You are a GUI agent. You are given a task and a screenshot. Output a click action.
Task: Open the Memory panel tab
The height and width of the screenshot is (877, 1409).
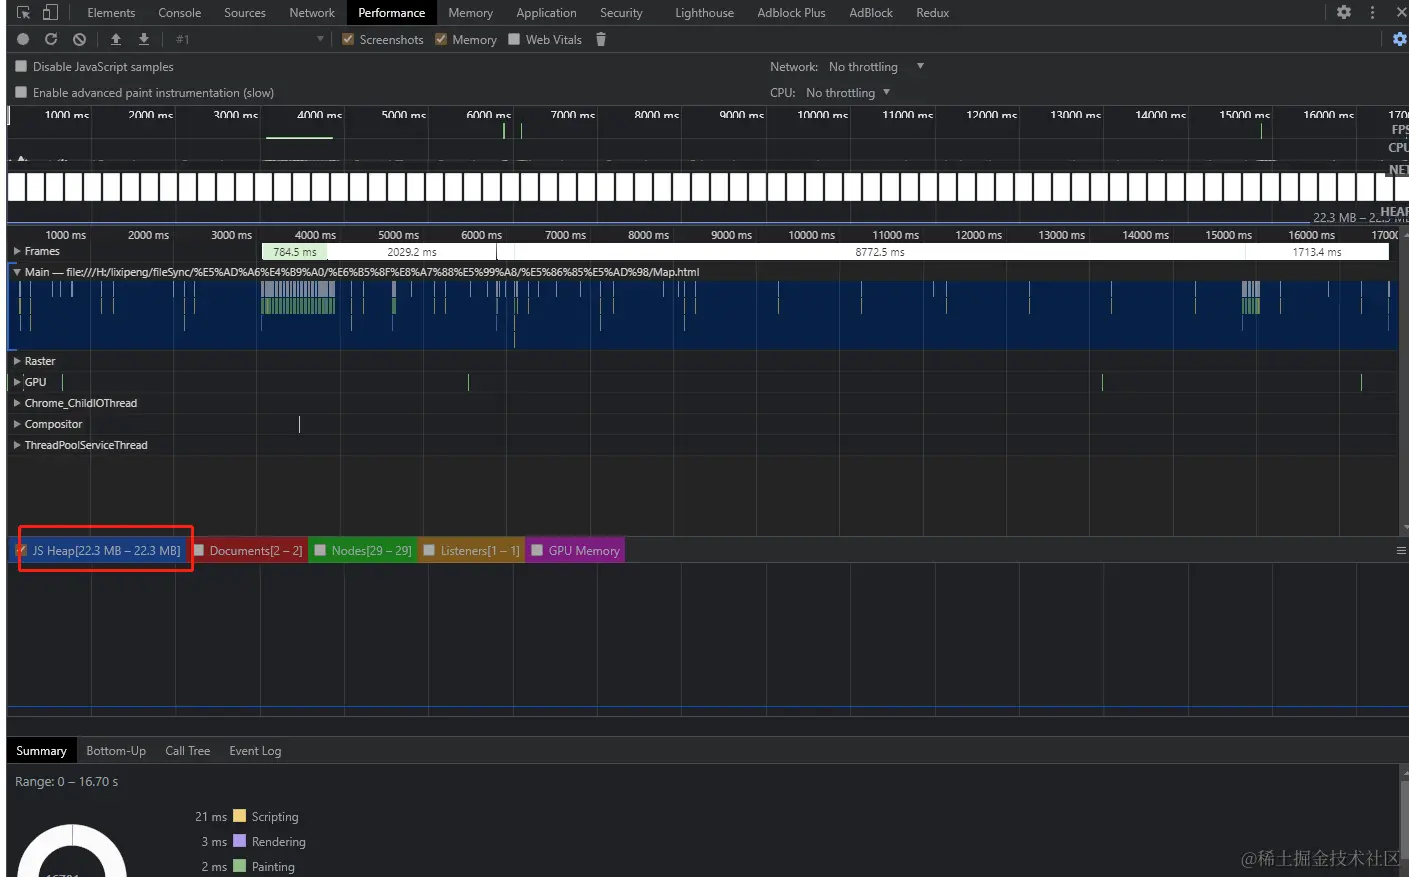click(470, 13)
